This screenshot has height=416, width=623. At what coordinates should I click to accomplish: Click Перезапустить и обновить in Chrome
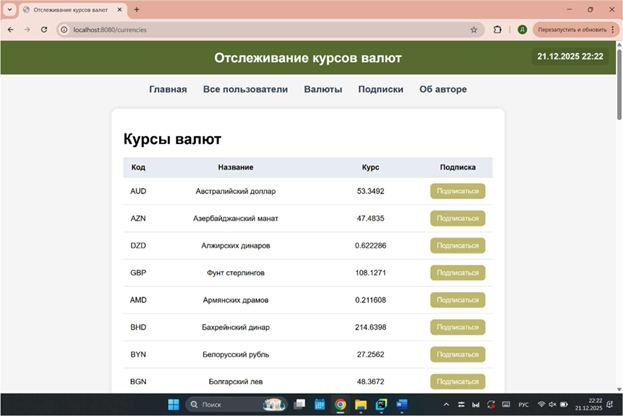point(570,30)
